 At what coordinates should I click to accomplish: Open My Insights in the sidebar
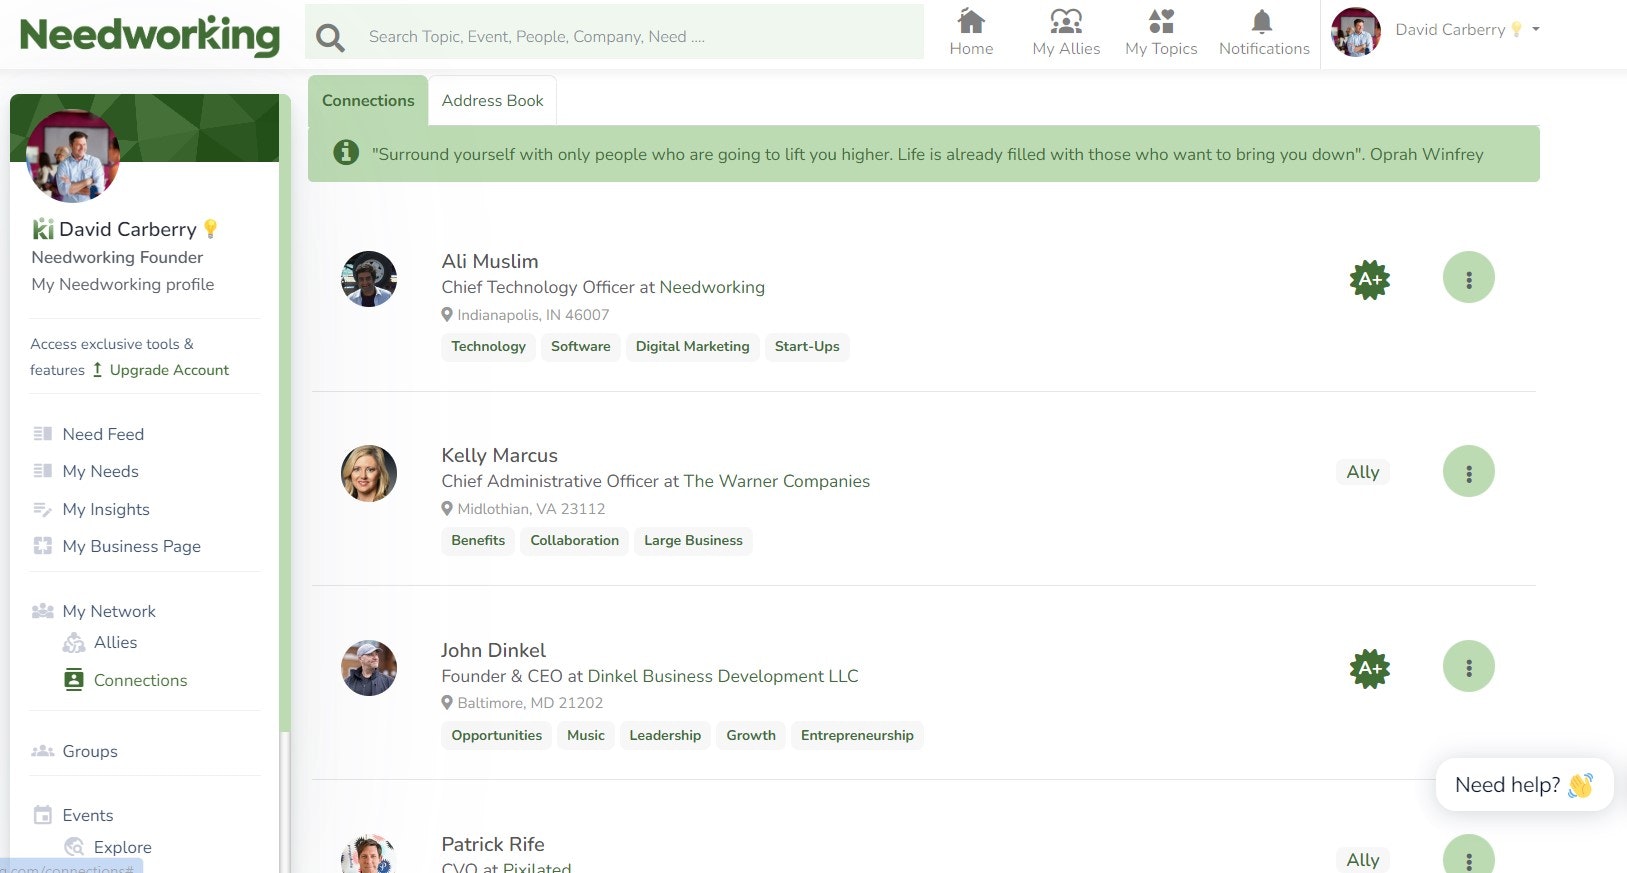click(x=106, y=509)
